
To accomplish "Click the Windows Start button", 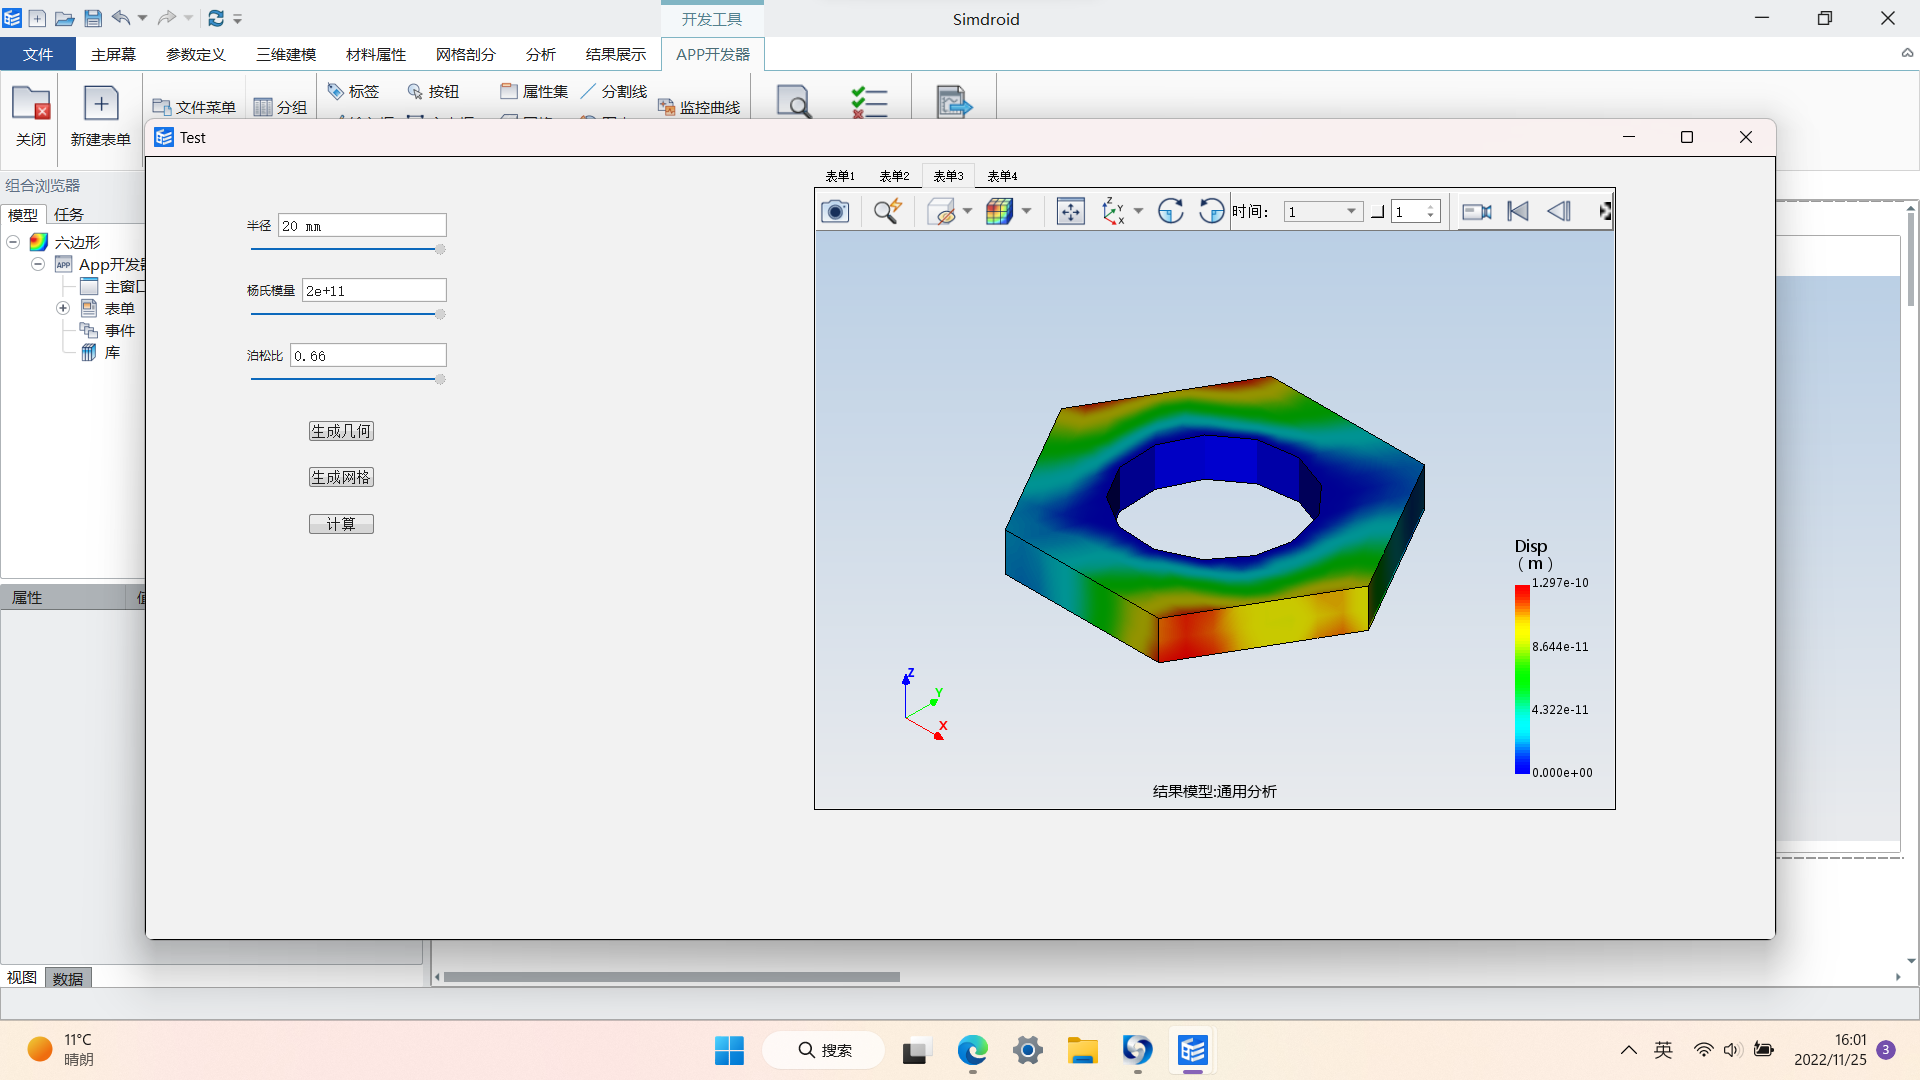I will pos(730,1050).
